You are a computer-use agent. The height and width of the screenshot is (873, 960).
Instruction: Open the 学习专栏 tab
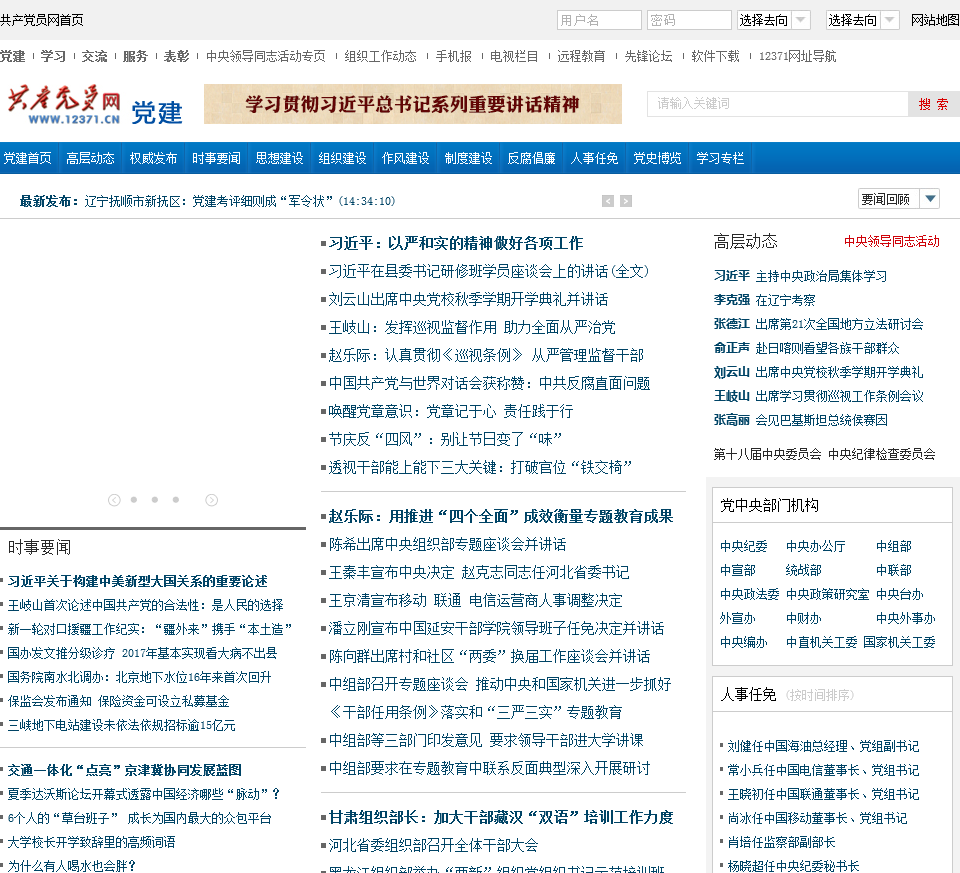click(x=720, y=159)
